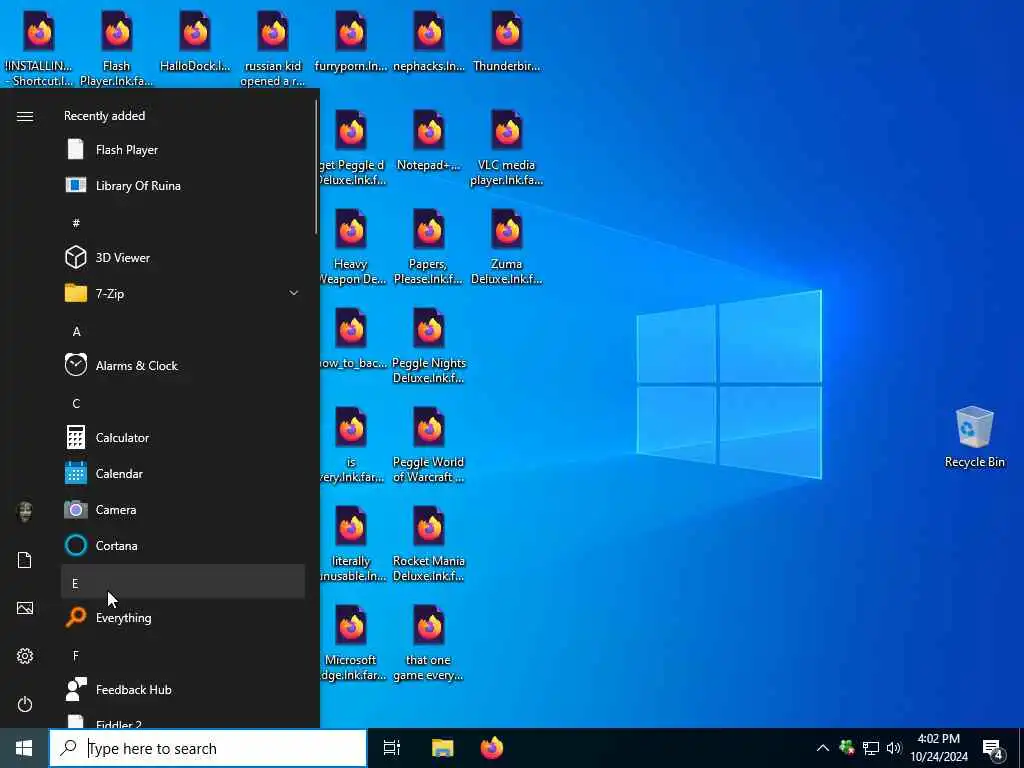Screen dimensions: 1024x768
Task: Open 3D Viewer app
Action: [x=183, y=257]
